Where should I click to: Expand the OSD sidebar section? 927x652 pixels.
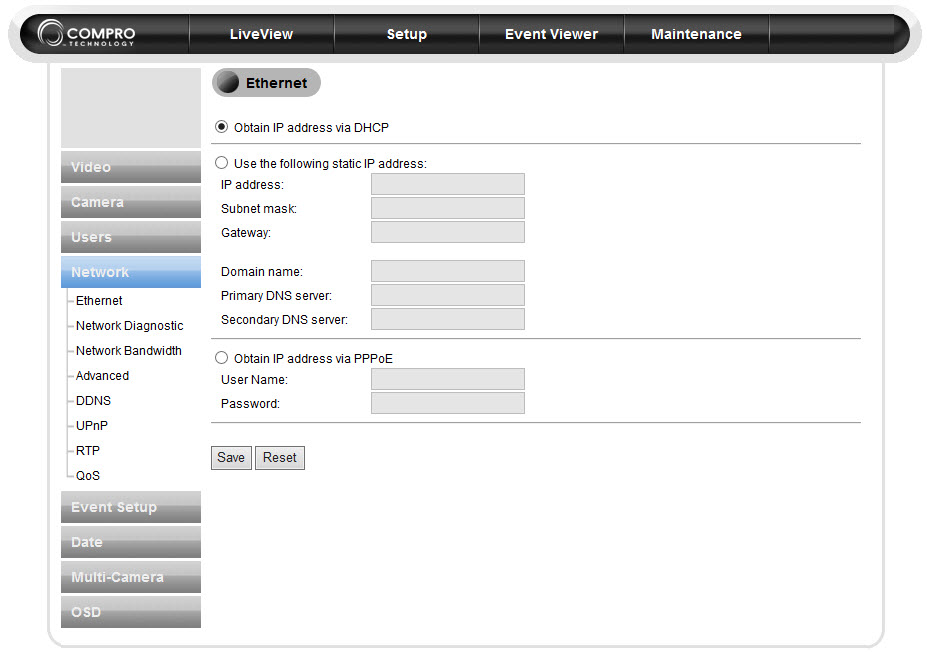(131, 612)
